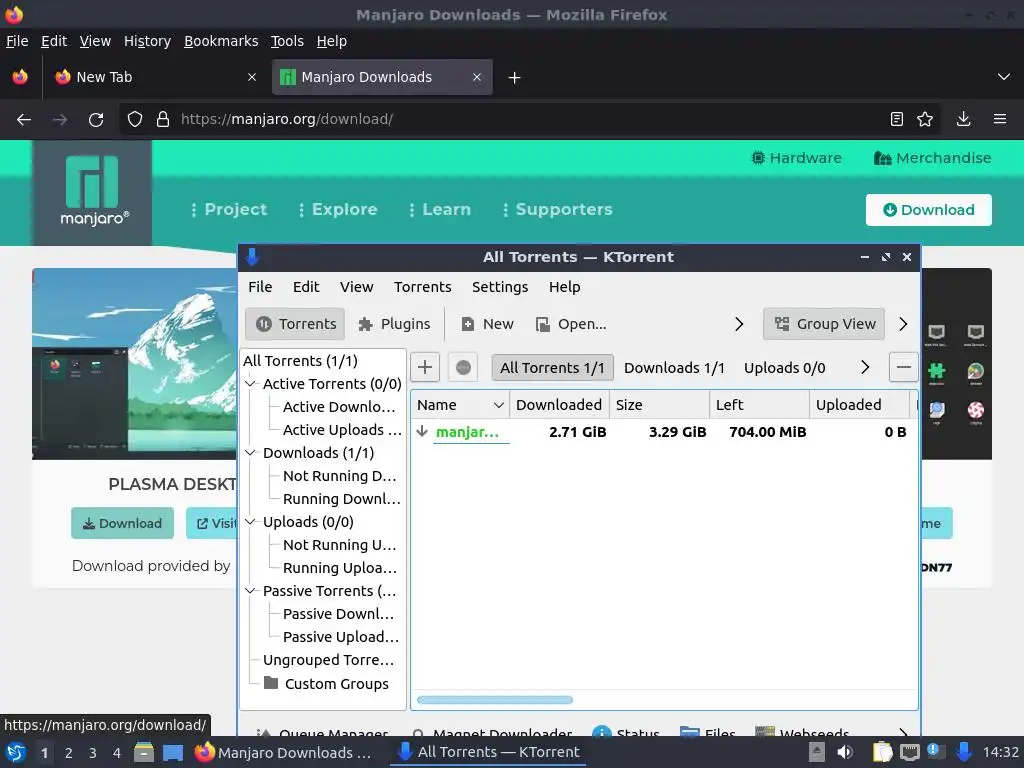1024x768 pixels.
Task: Click the Open… toolbar button in KTorrent
Action: click(571, 324)
